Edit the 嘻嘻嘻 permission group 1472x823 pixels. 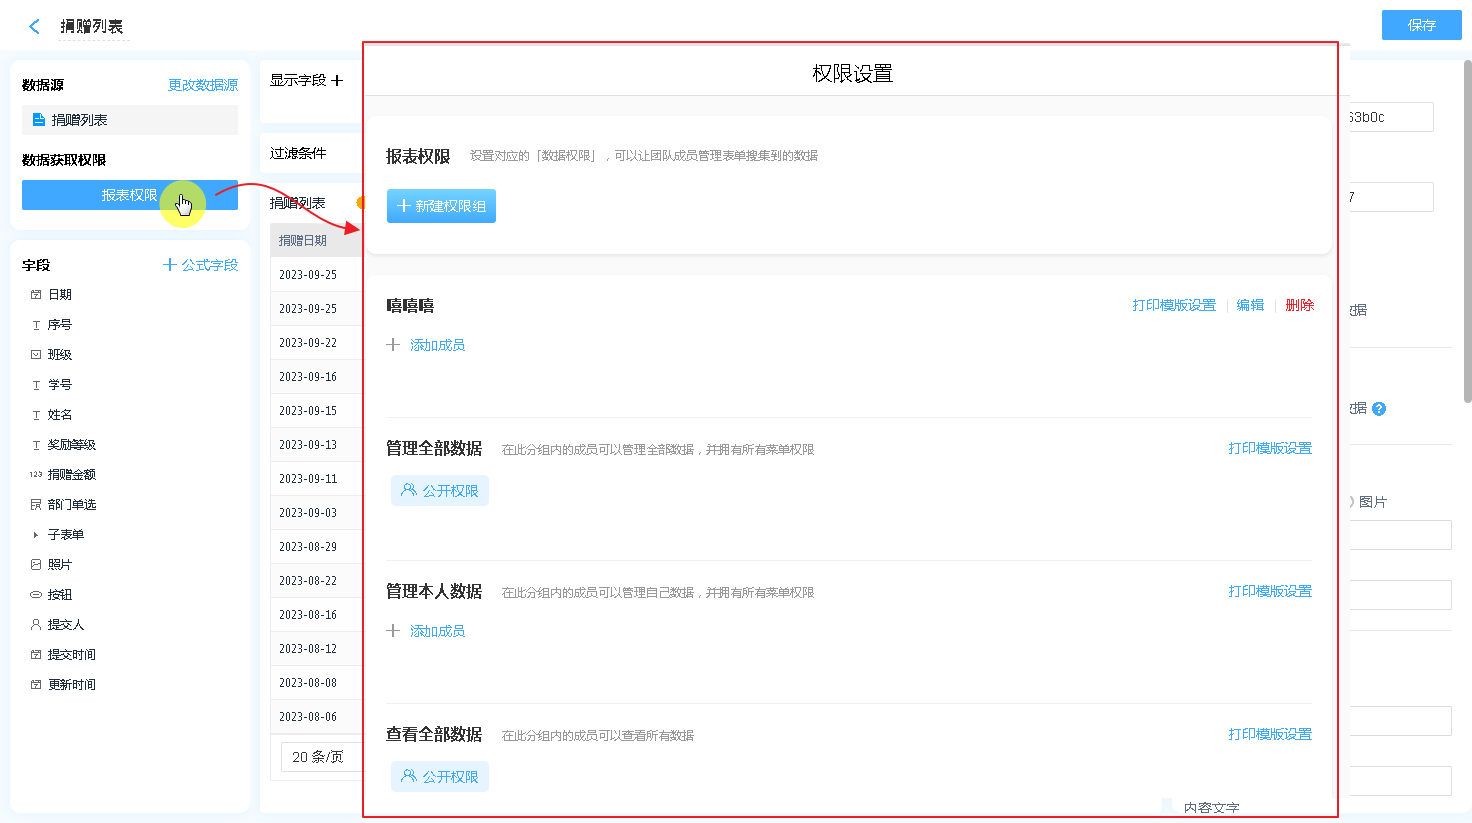pos(1250,306)
